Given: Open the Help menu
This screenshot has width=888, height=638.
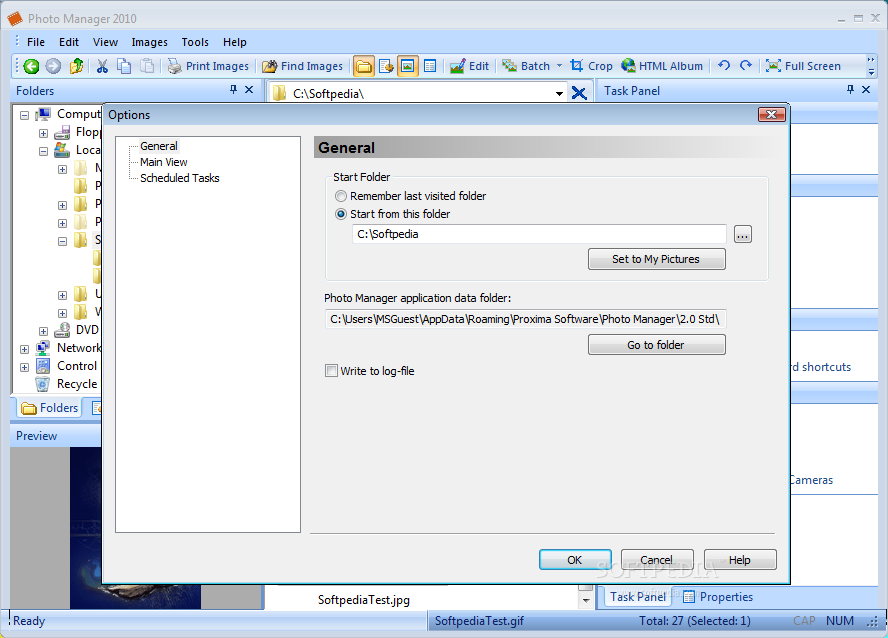Looking at the screenshot, I should 234,42.
